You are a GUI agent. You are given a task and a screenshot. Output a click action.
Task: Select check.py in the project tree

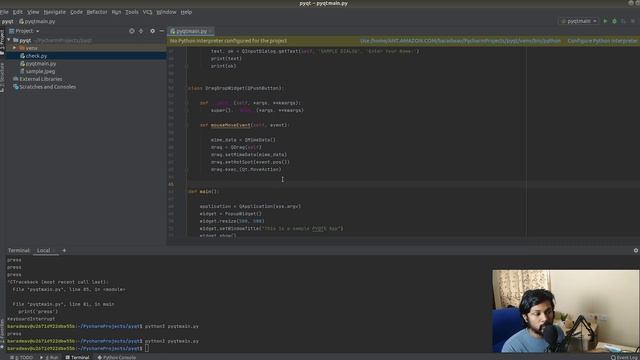tap(36, 56)
